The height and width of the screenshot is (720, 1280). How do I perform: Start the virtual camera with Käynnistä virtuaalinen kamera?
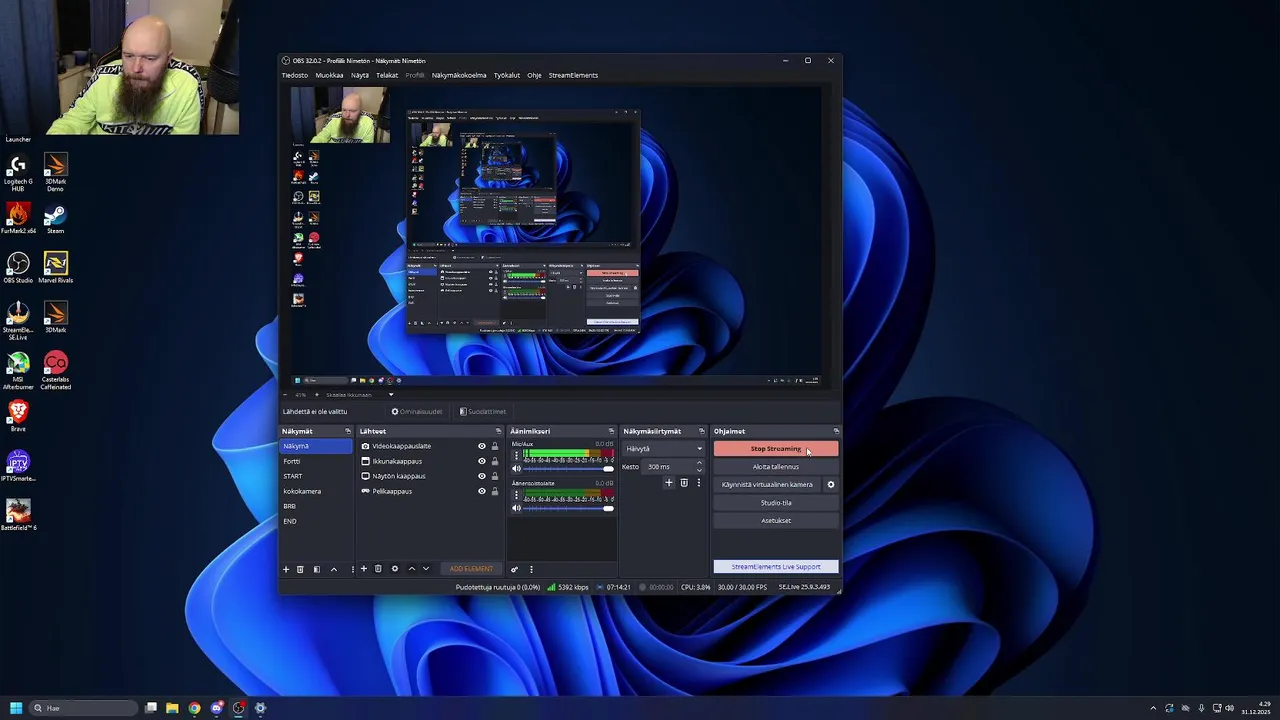click(x=767, y=485)
